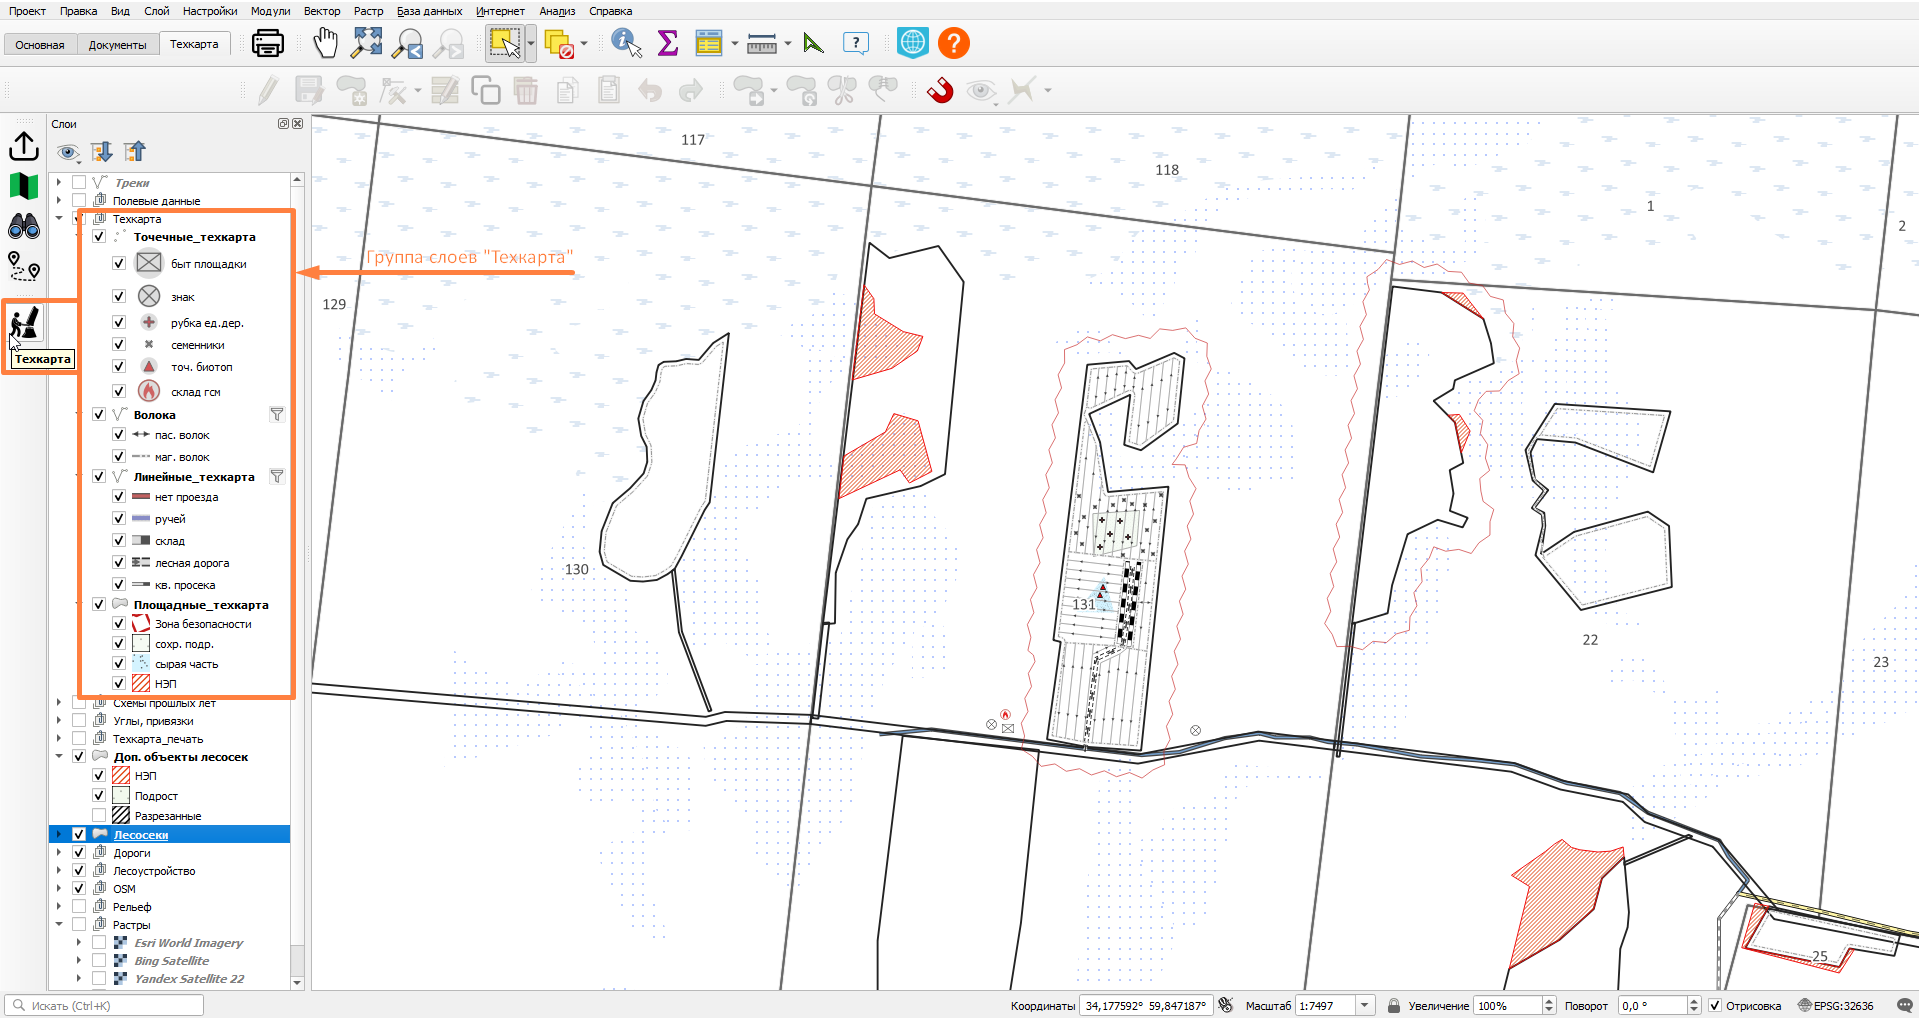Toggle the Волока layer checkbox
The image size is (1919, 1018).
[x=99, y=414]
